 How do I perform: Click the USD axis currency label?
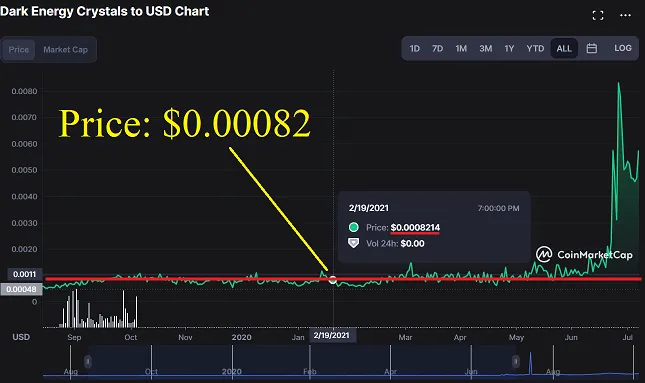click(x=21, y=337)
